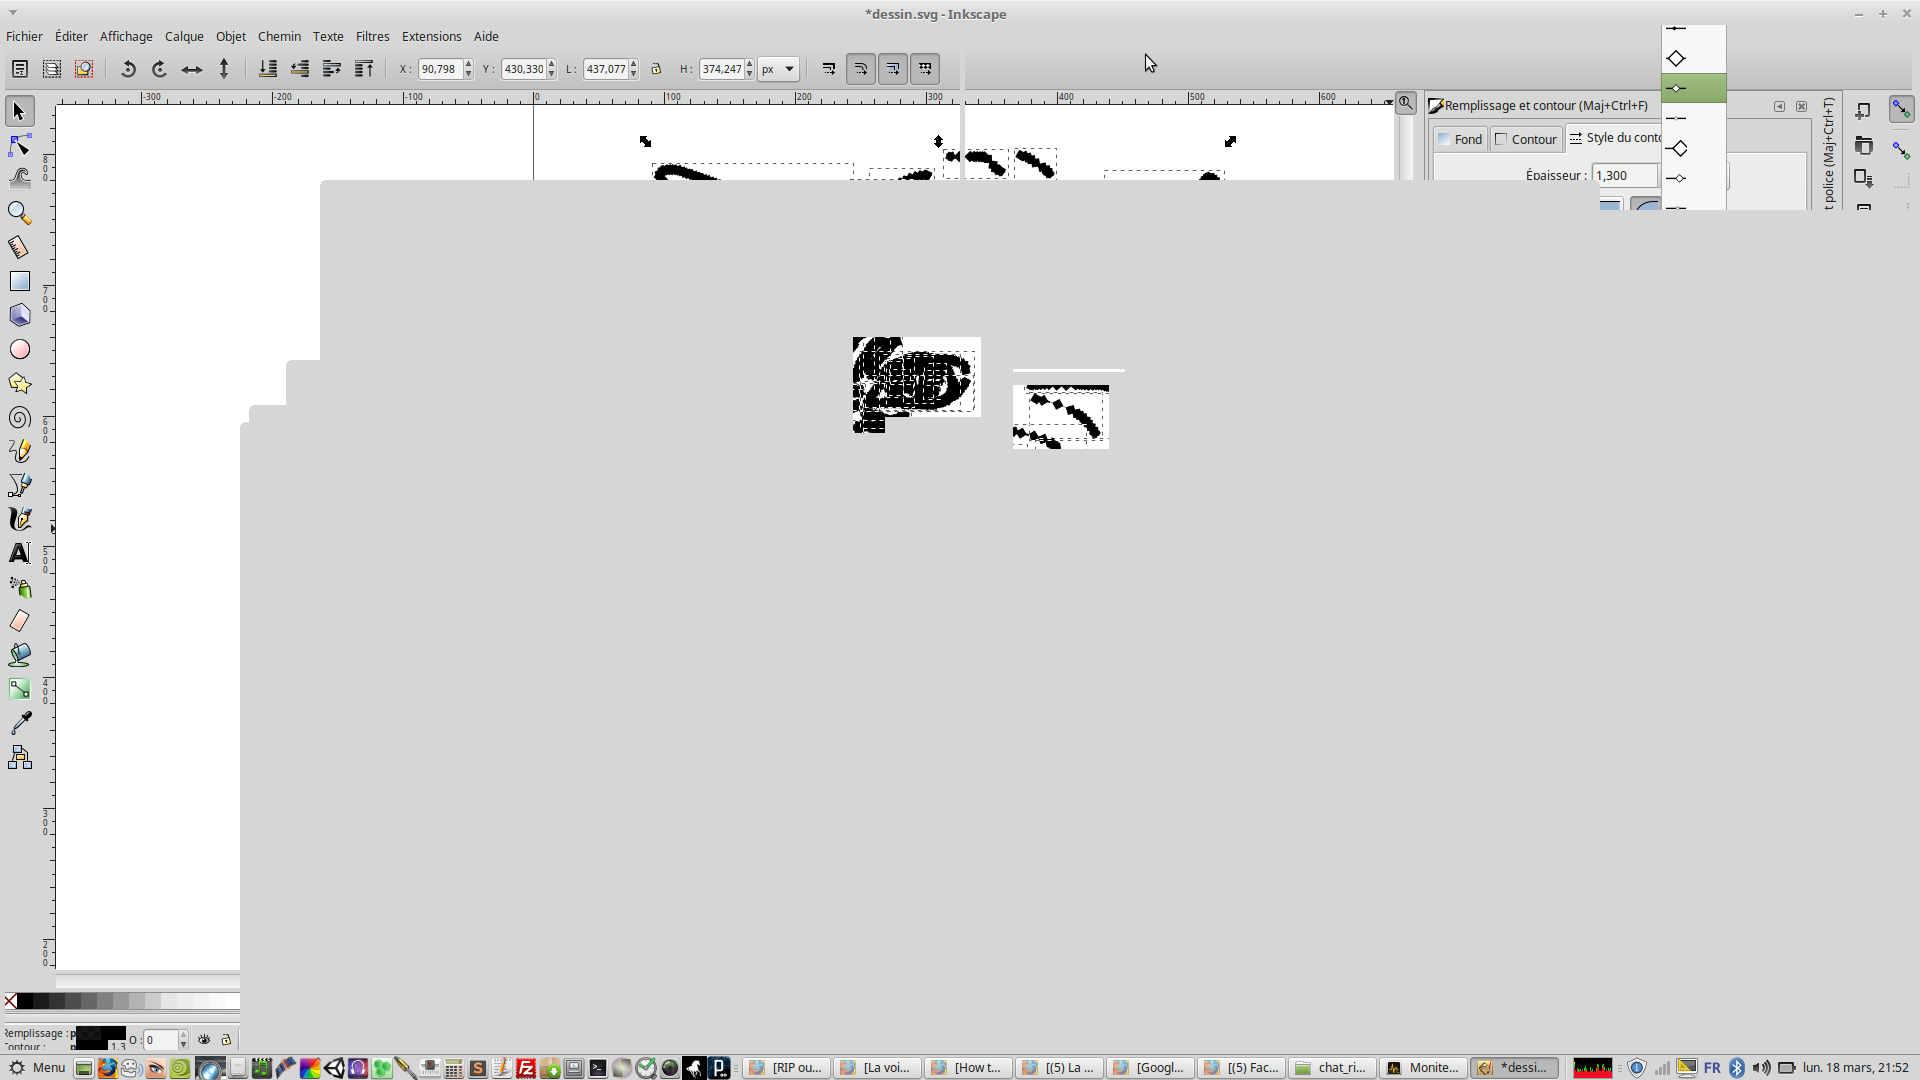Choose the highlighted green marker option
The image size is (1920, 1080).
pyautogui.click(x=1693, y=88)
